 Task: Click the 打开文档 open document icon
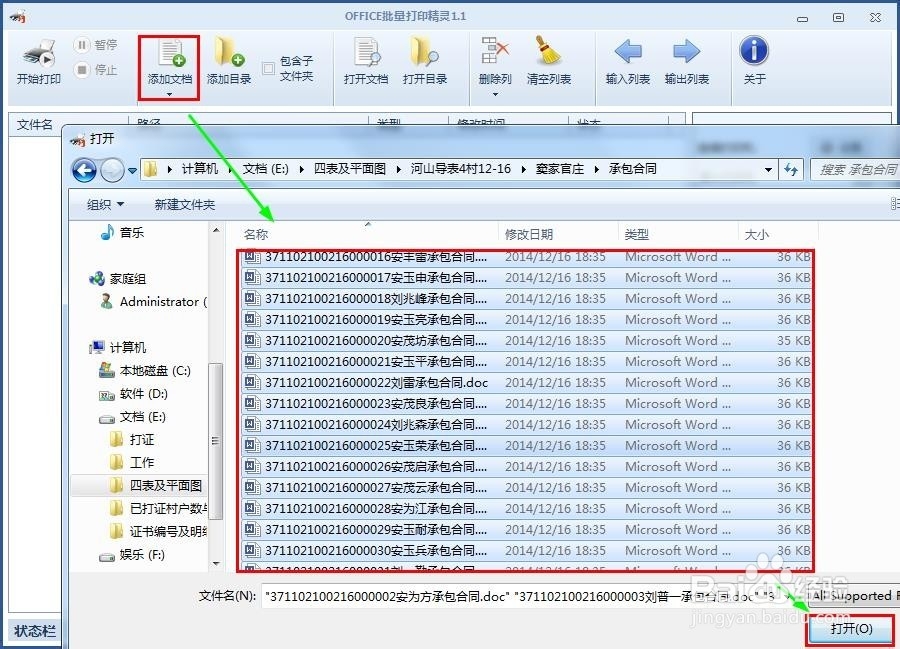point(366,52)
